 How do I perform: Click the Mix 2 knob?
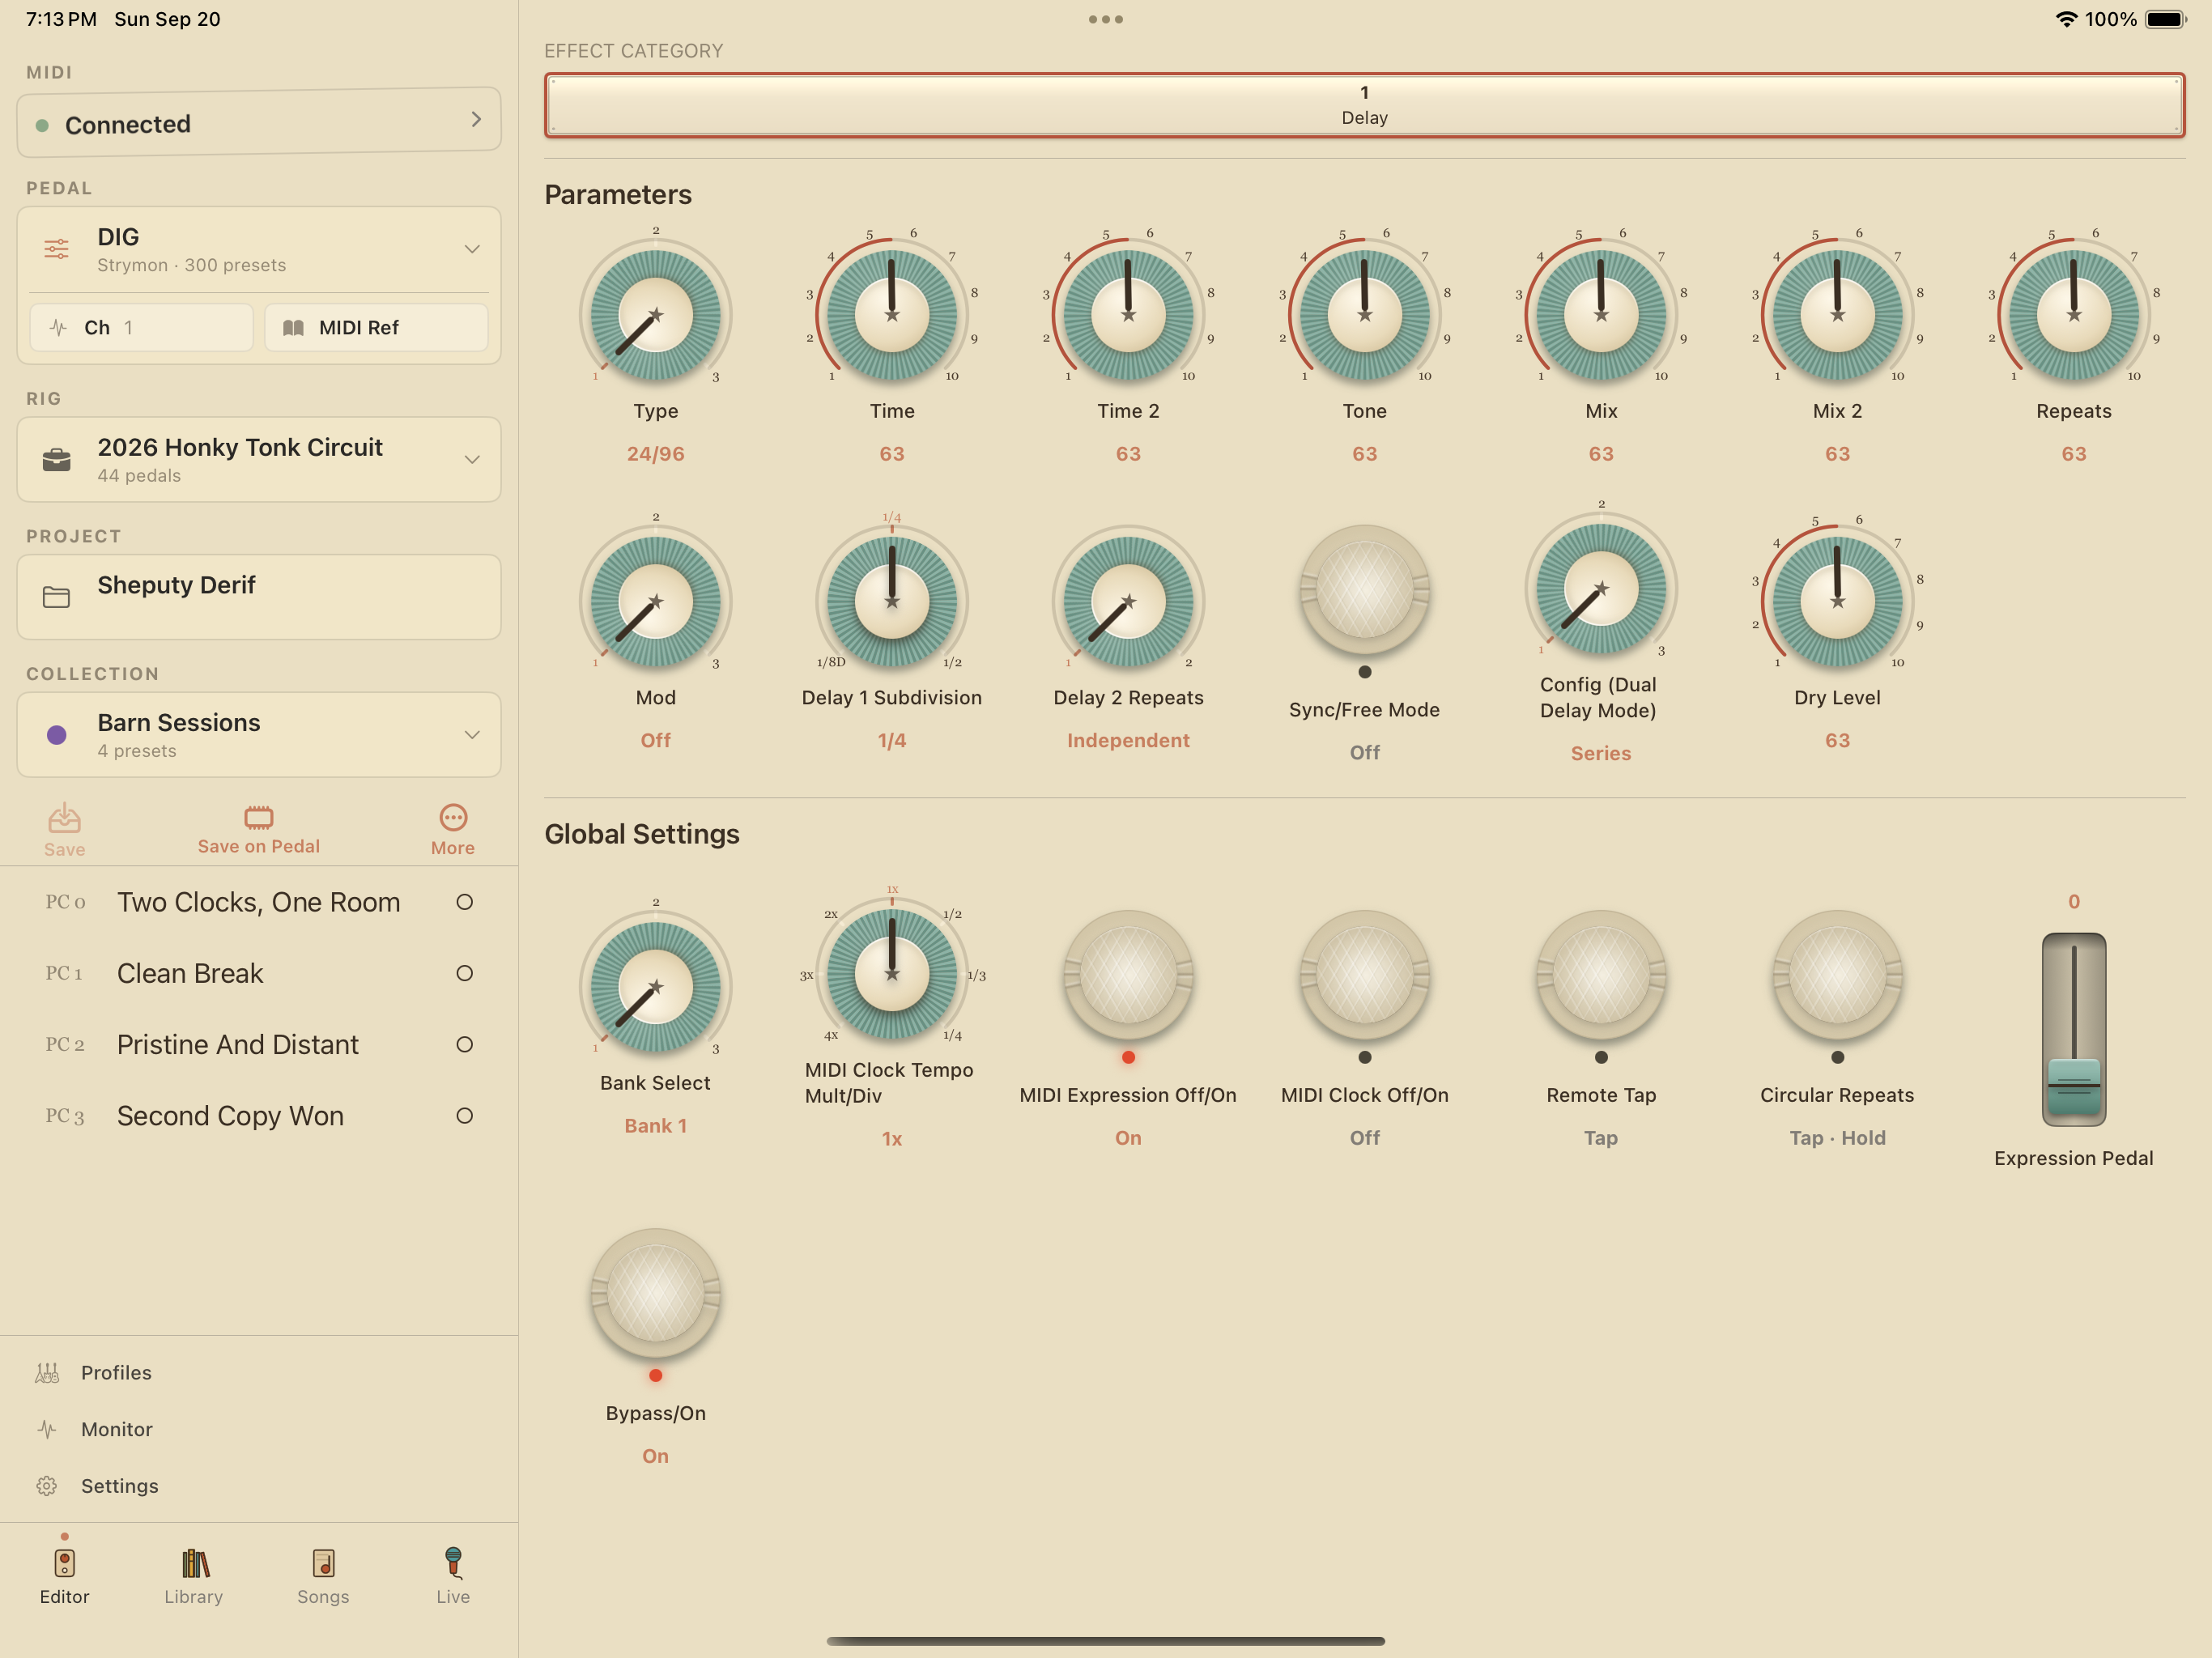(x=1838, y=315)
